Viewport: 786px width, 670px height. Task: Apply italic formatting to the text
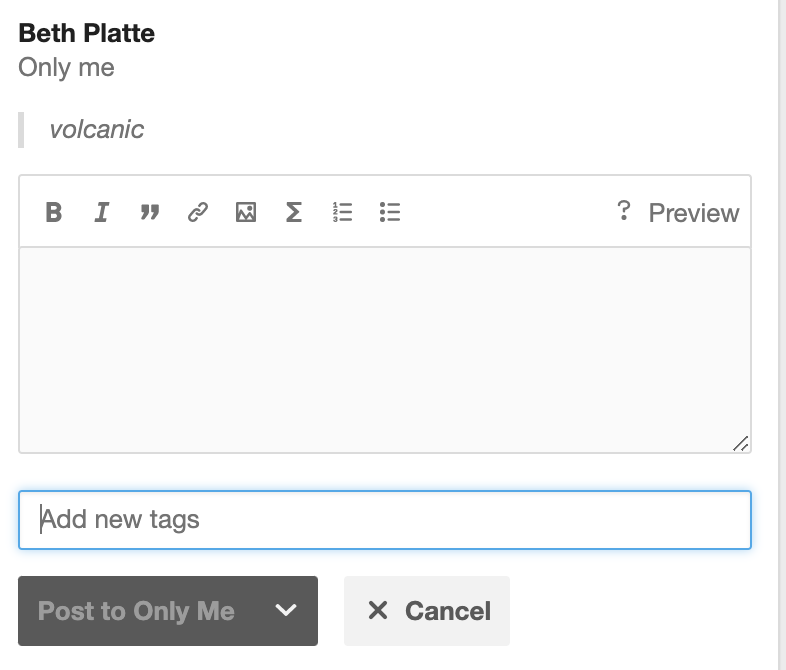(x=101, y=212)
